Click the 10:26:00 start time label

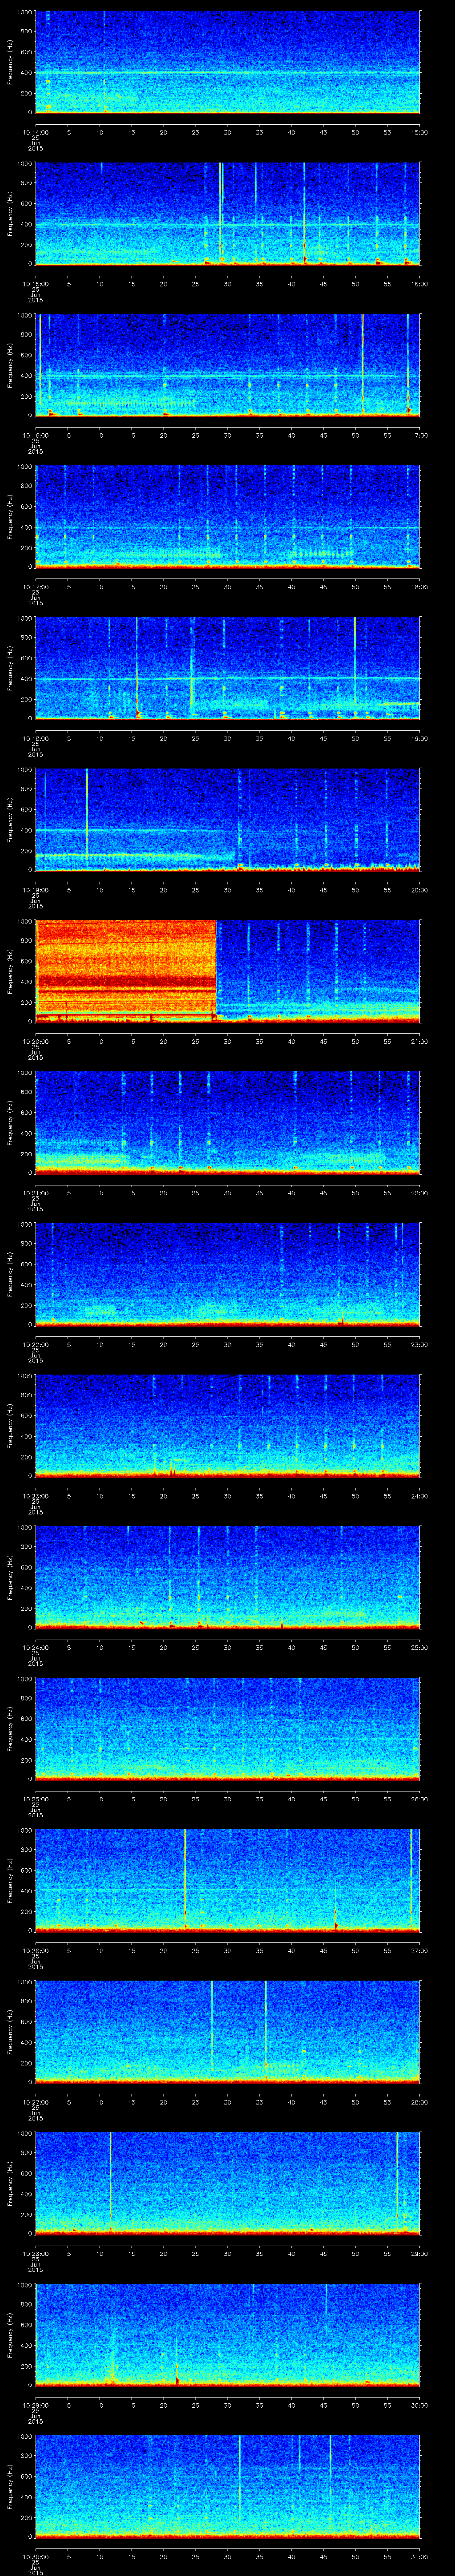35,1950
